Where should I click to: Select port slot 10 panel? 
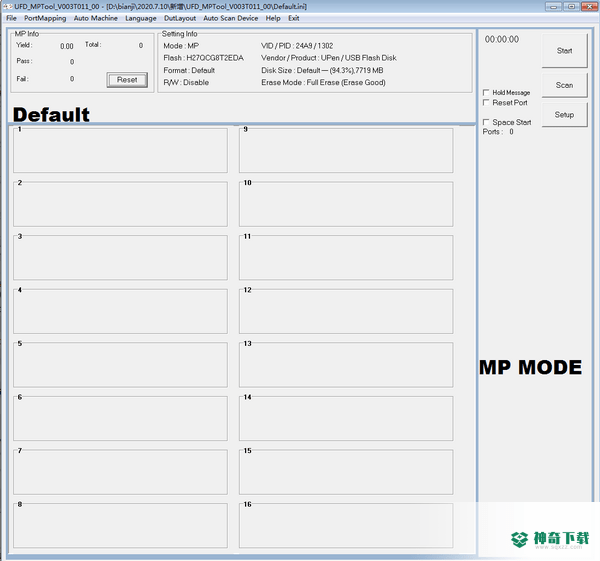coord(346,204)
